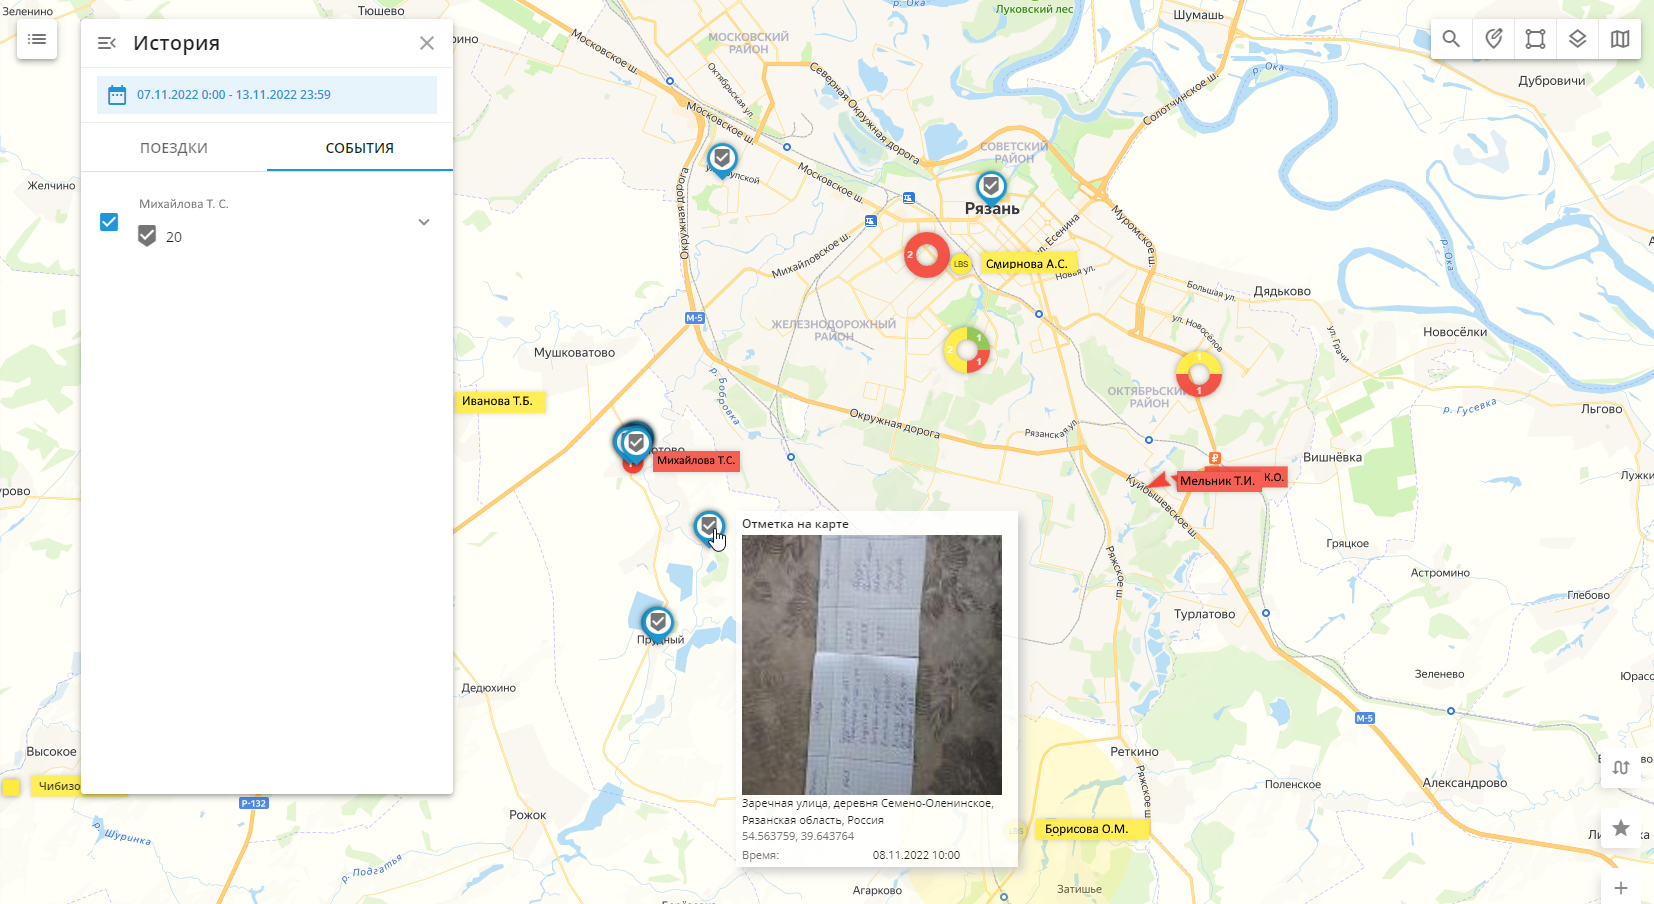Select the add map marker tool
This screenshot has height=904, width=1654.
(1493, 39)
